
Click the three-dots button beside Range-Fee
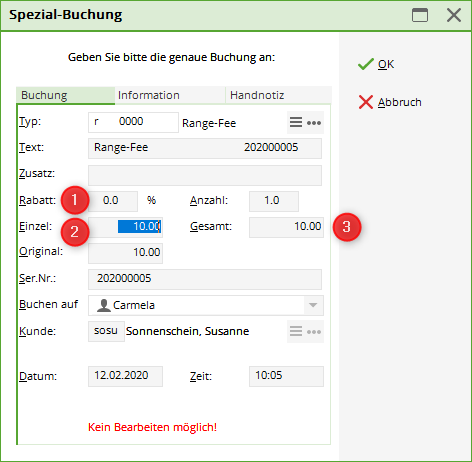click(x=314, y=123)
